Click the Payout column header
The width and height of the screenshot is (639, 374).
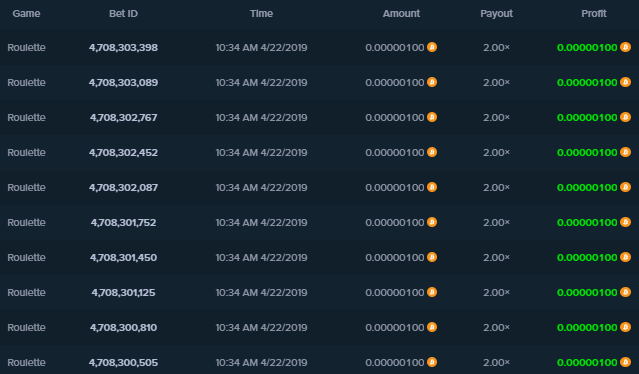pos(496,13)
